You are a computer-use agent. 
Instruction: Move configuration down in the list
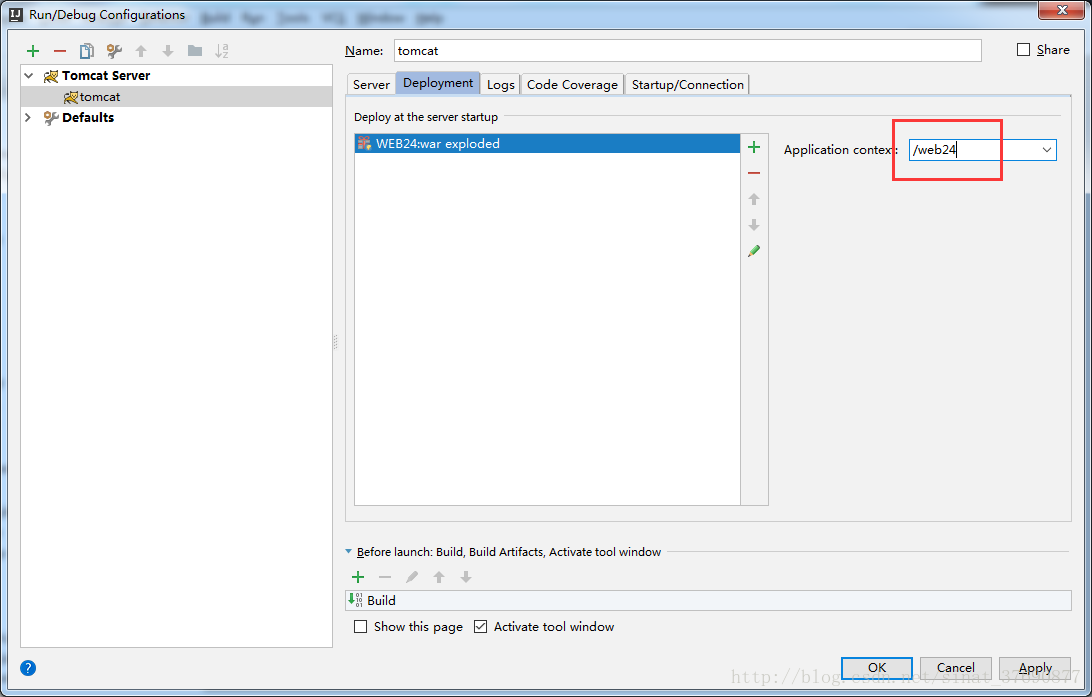(x=168, y=51)
